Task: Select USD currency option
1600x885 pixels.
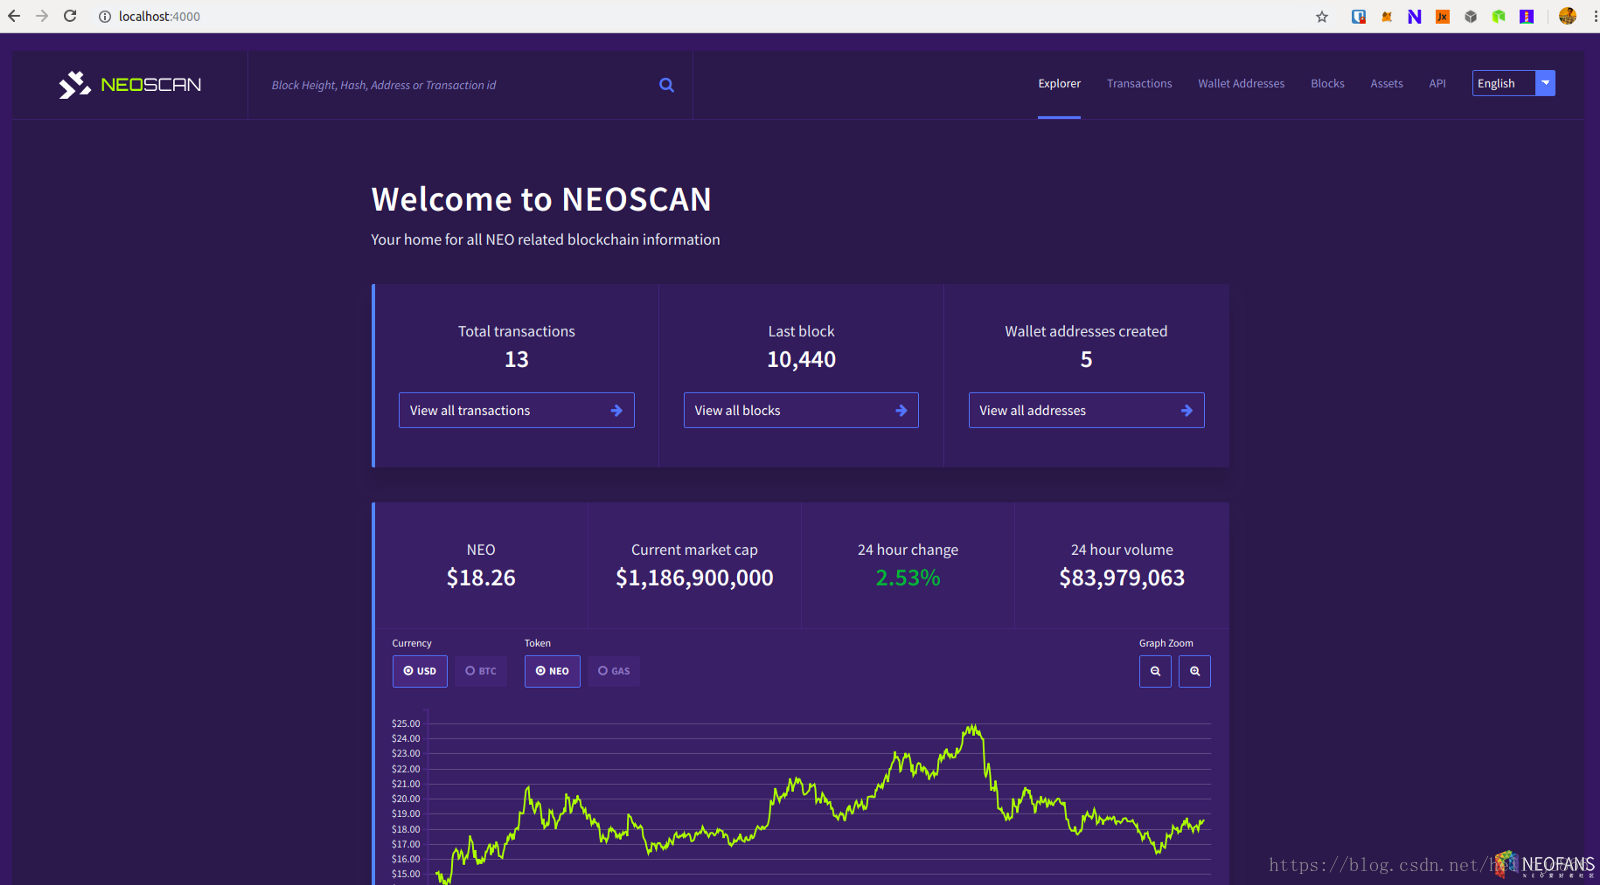Action: (420, 671)
